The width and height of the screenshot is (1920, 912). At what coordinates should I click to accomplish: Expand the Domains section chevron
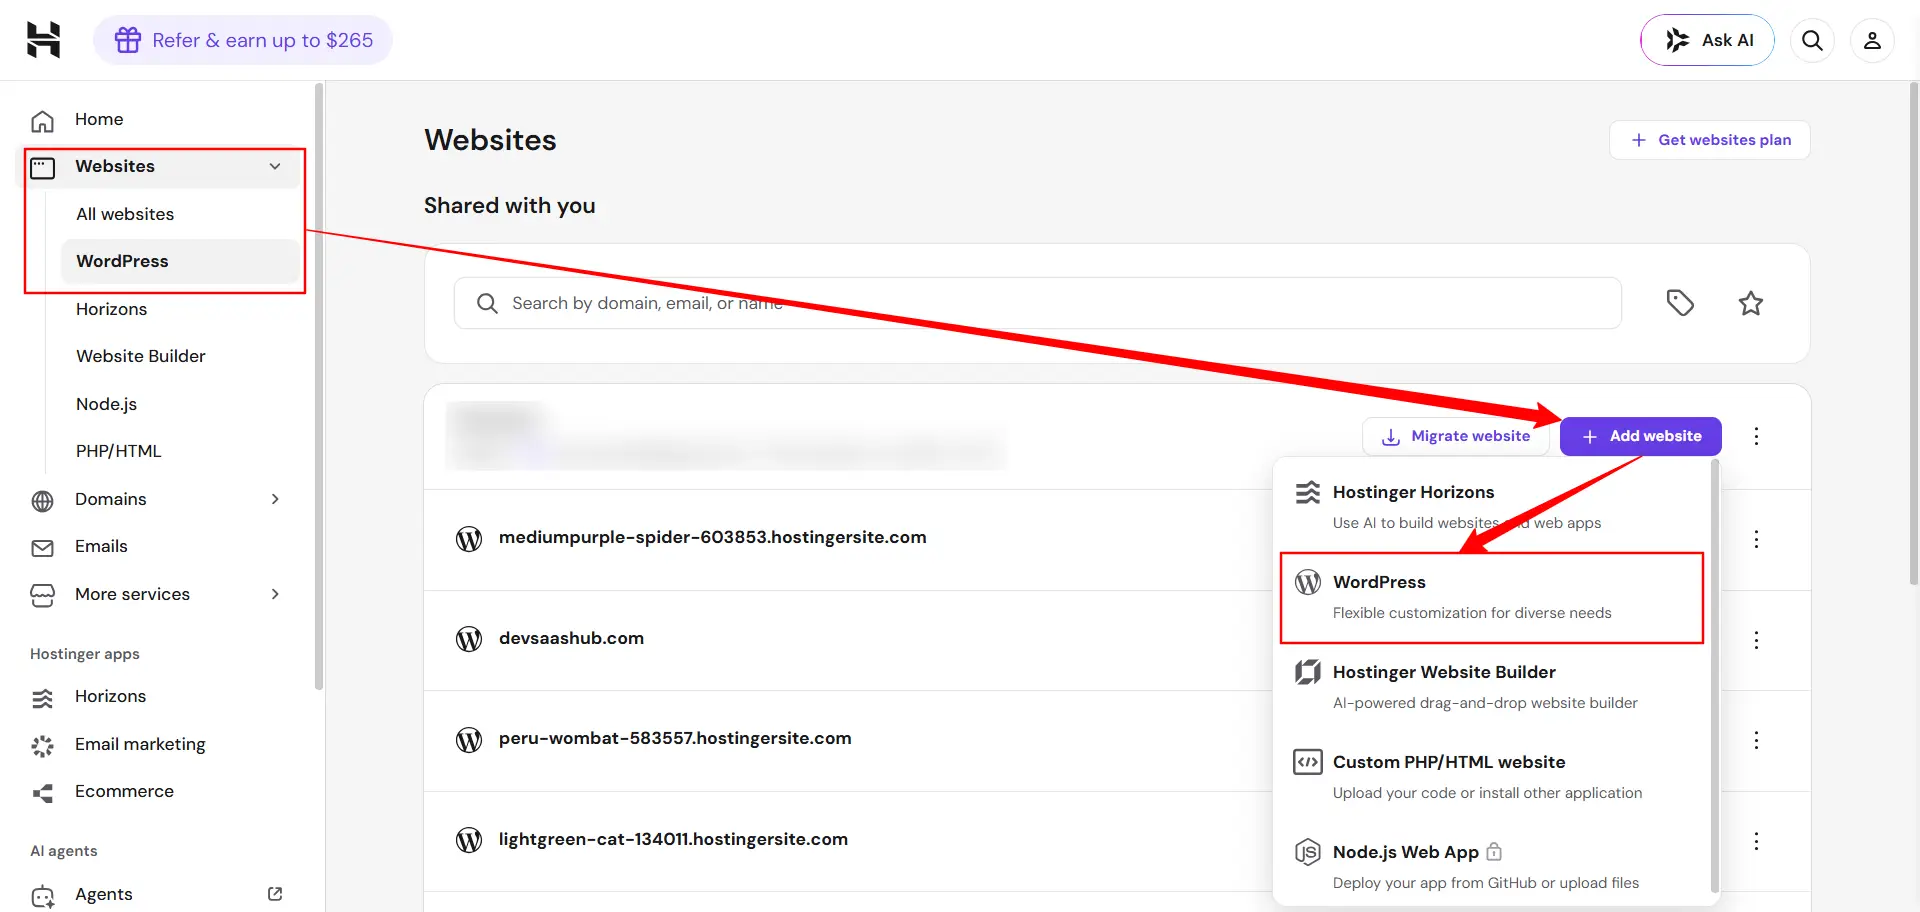[275, 499]
